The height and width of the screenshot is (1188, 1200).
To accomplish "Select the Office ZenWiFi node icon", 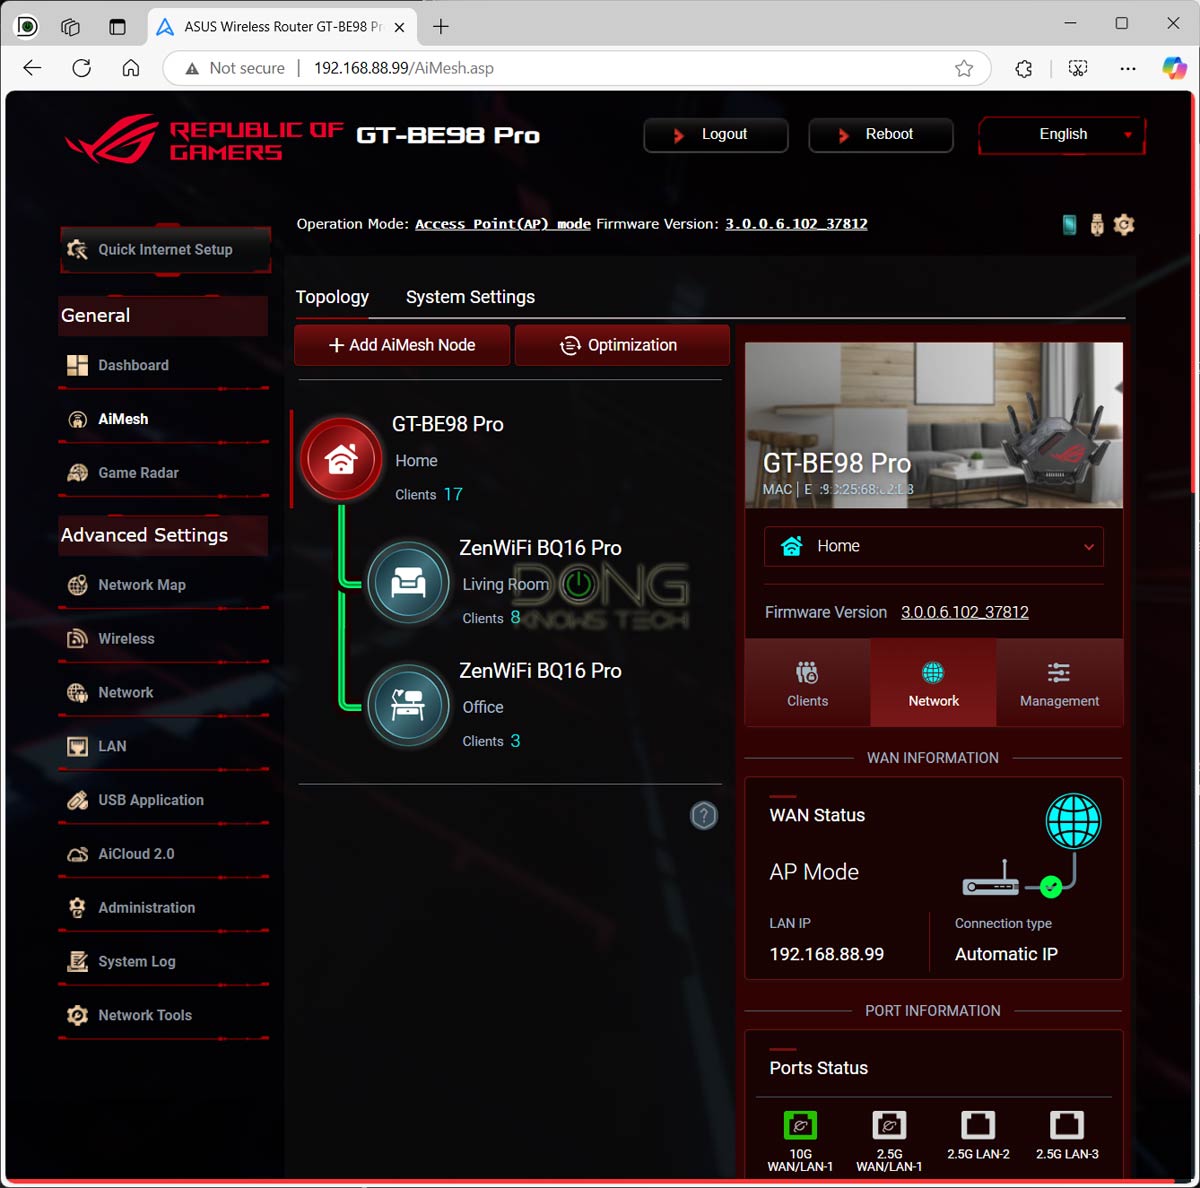I will [x=408, y=705].
